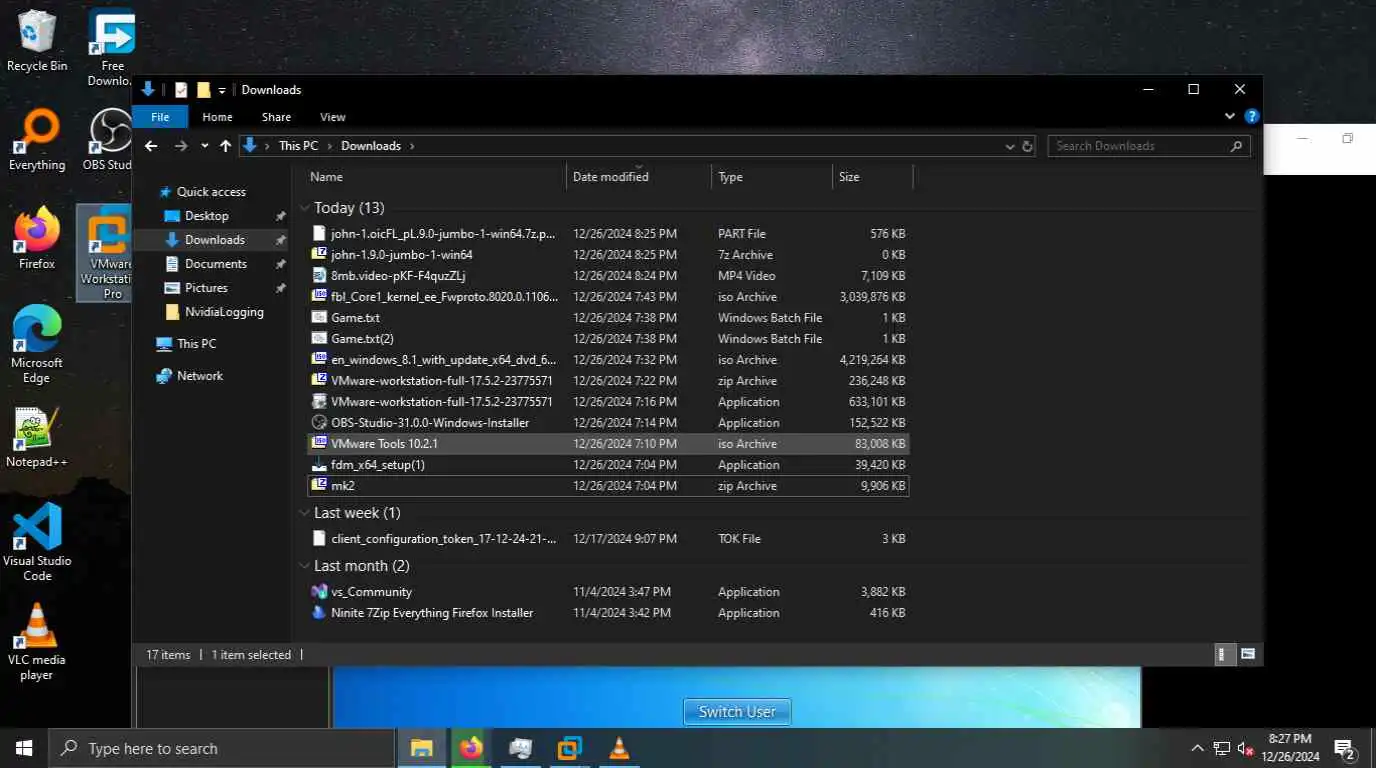The height and width of the screenshot is (768, 1376).
Task: Select the mk2 zip archive
Action: pyautogui.click(x=608, y=486)
